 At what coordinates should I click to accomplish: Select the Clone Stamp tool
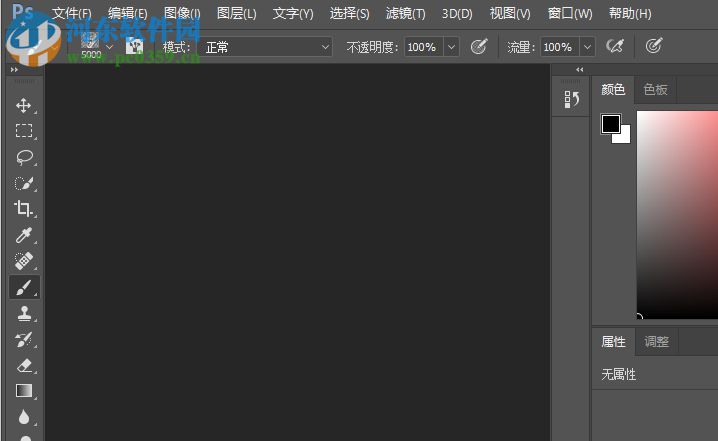(24, 313)
